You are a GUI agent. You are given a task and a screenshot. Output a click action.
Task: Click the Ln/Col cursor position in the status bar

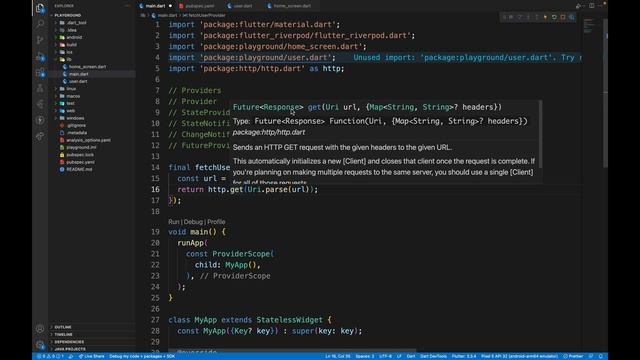(x=338, y=356)
